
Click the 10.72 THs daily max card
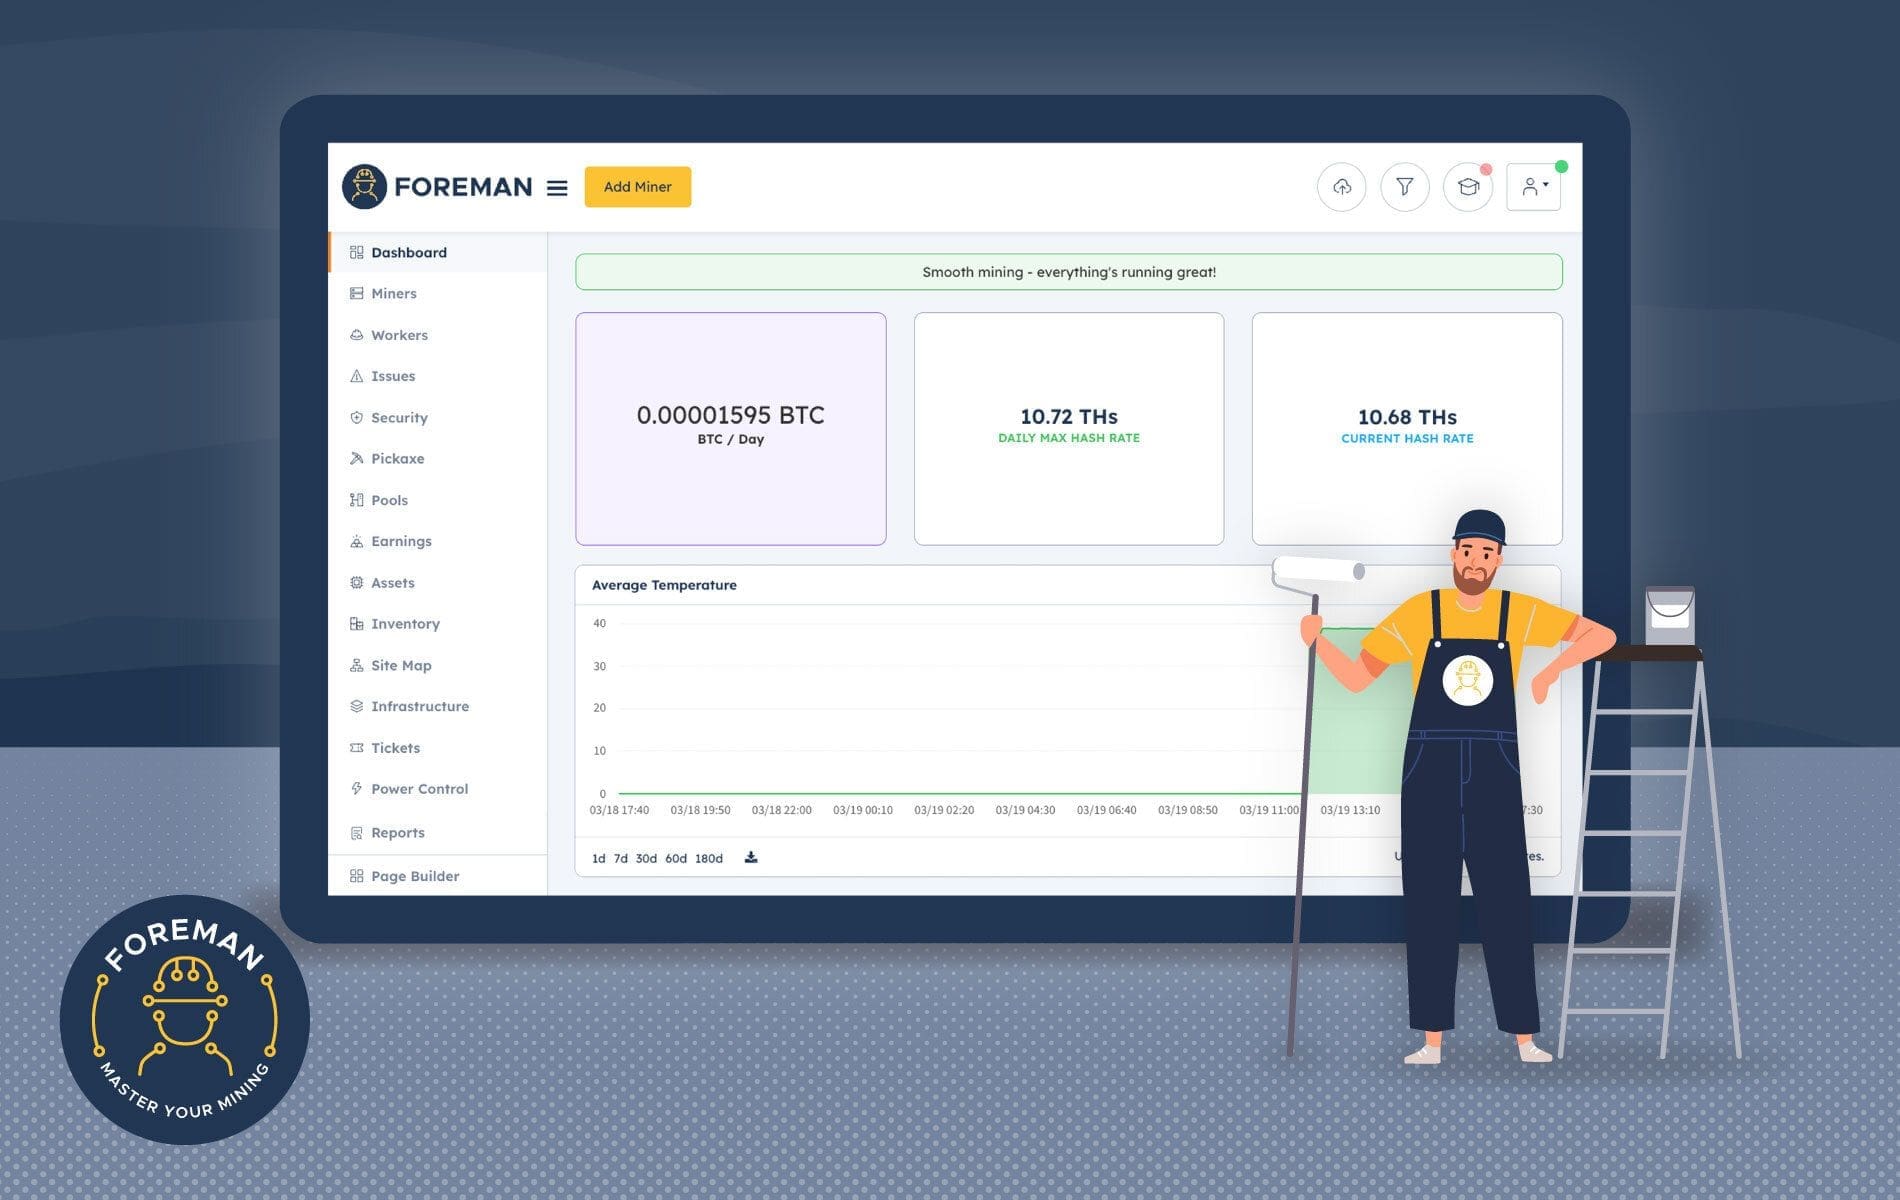1068,429
